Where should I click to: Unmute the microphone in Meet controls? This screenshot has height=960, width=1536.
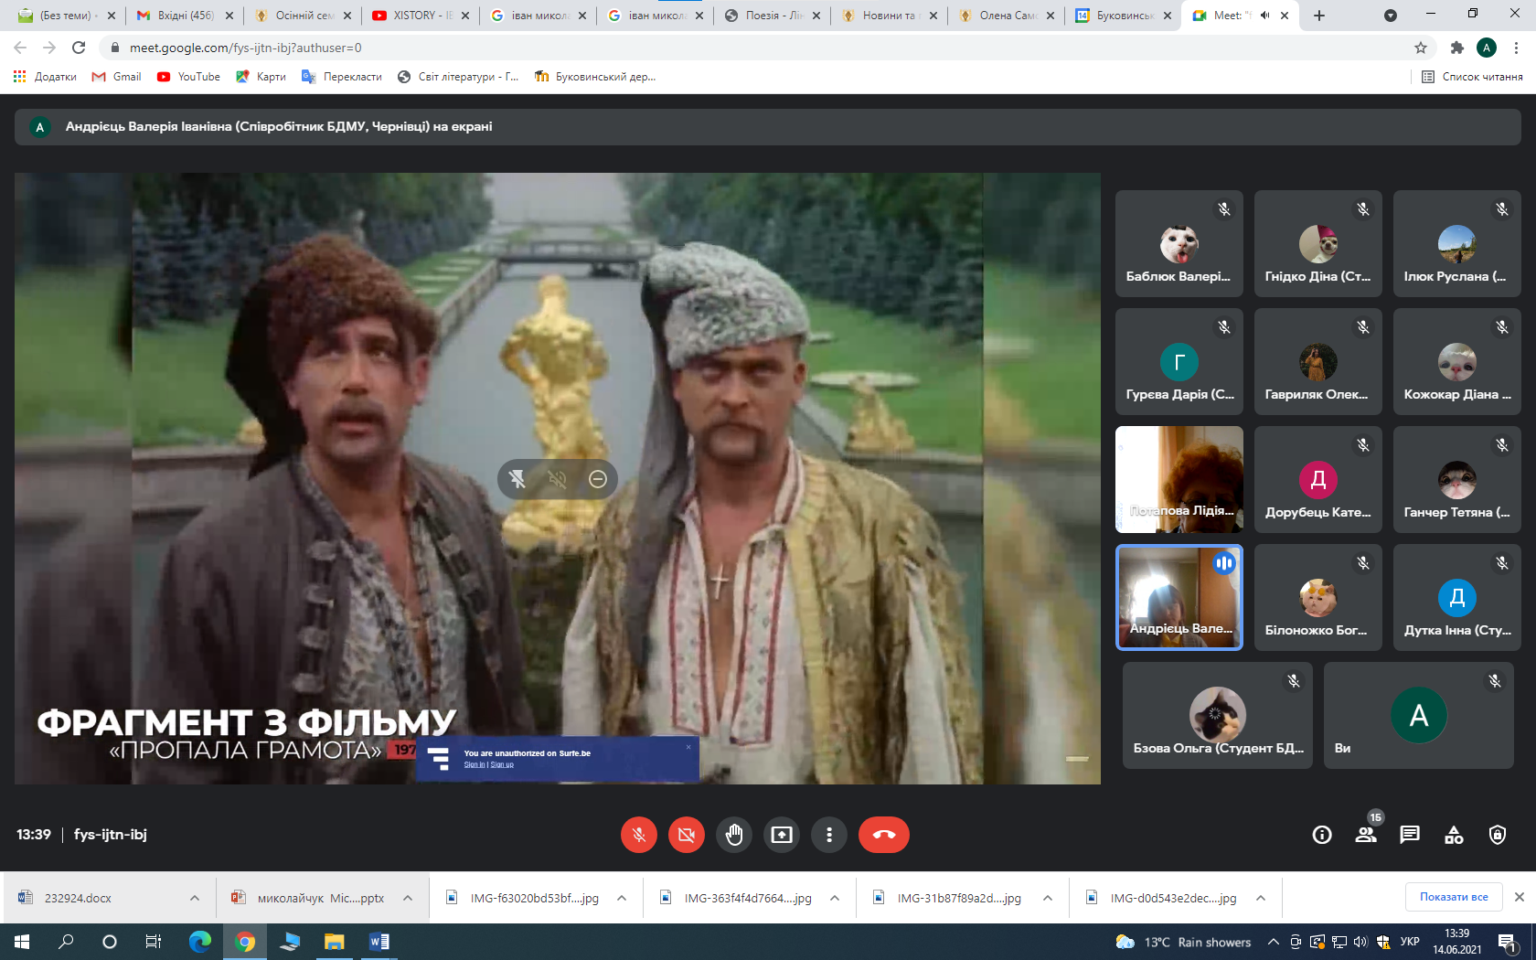tap(638, 834)
